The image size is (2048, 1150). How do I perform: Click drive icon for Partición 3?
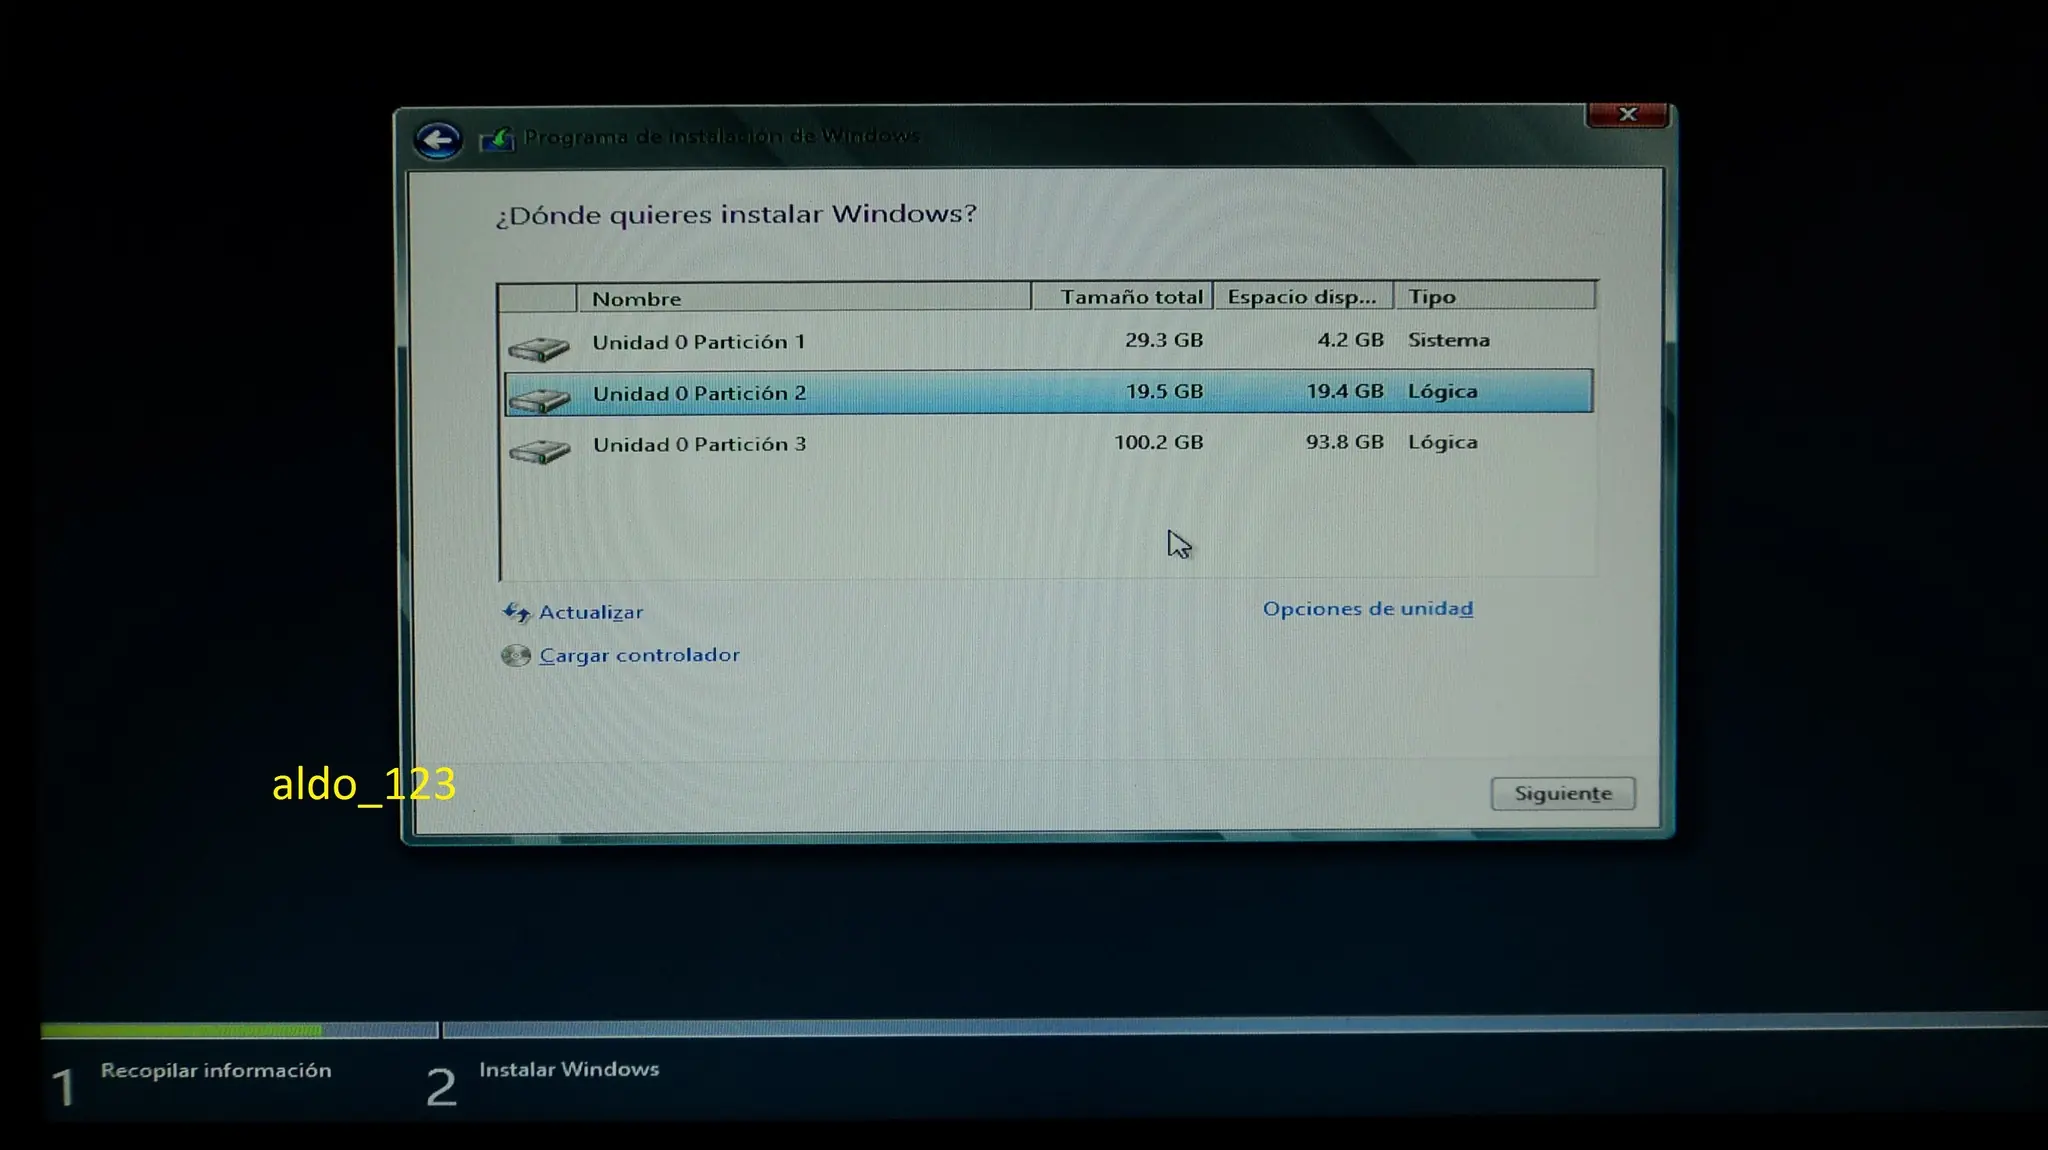click(x=539, y=450)
